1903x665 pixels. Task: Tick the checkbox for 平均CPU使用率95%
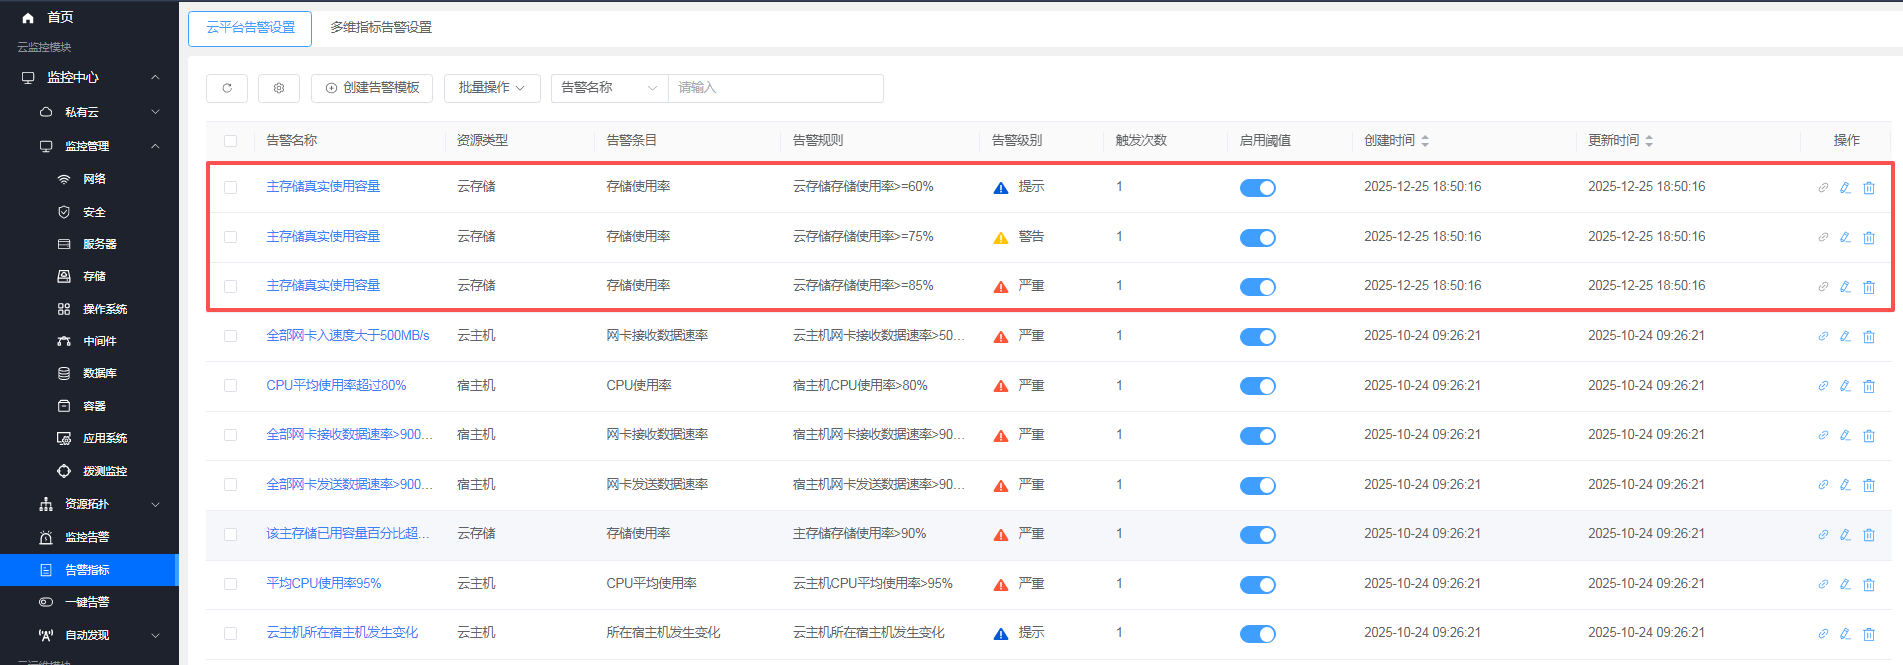tap(231, 584)
